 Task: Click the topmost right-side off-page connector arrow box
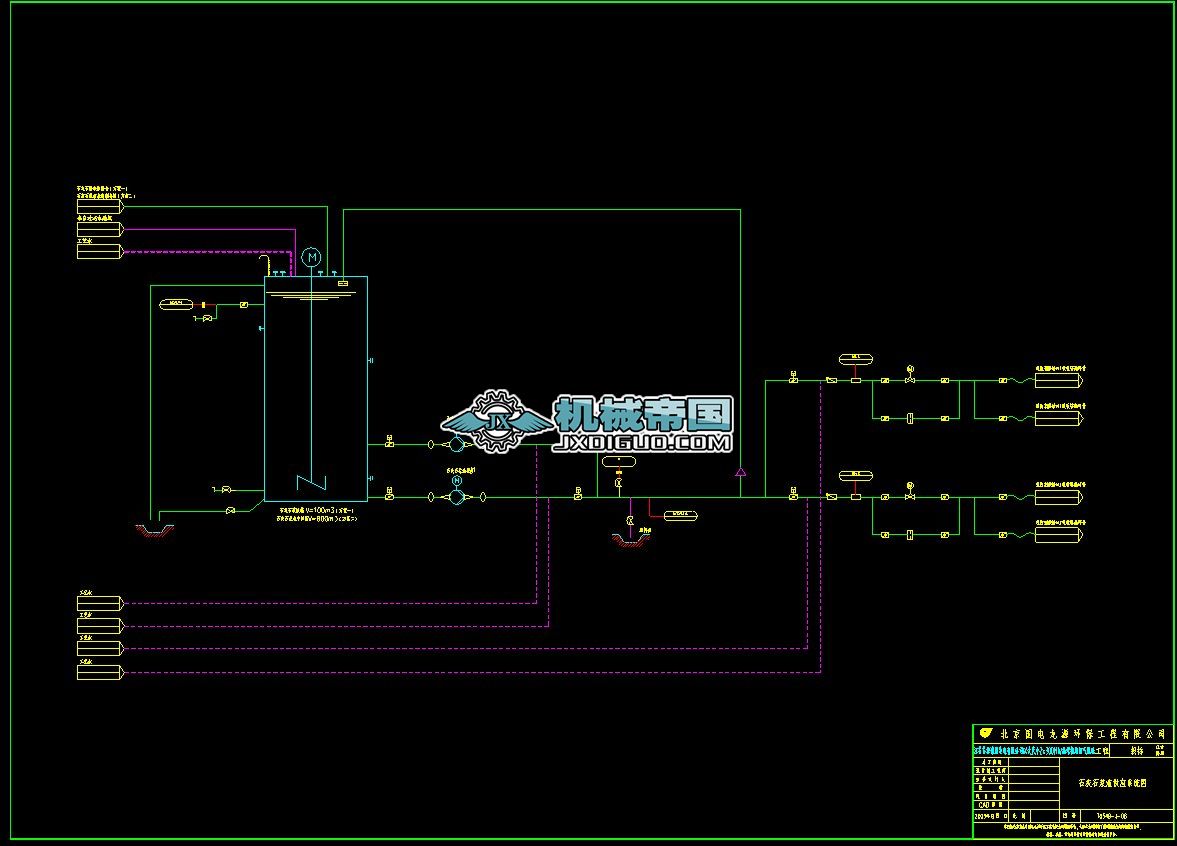tap(1059, 381)
